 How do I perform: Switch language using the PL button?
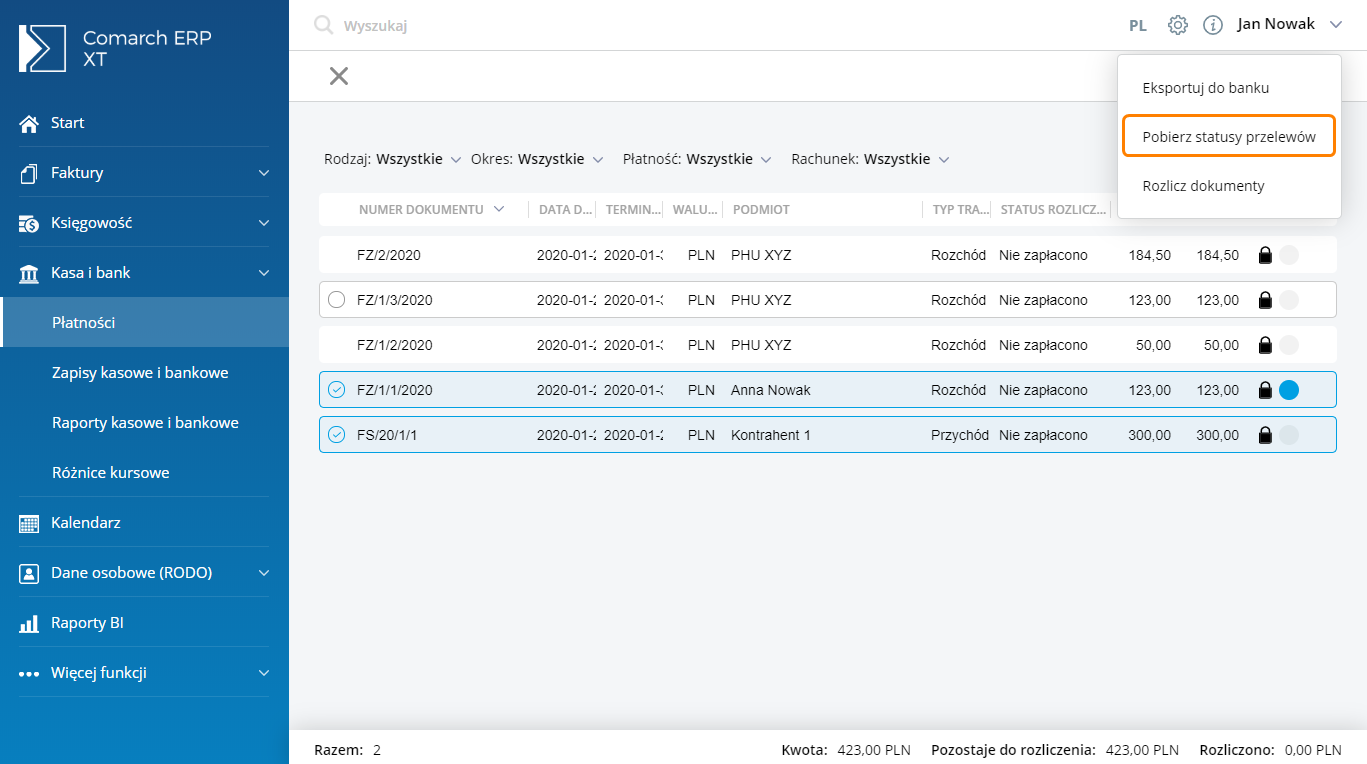click(1138, 26)
